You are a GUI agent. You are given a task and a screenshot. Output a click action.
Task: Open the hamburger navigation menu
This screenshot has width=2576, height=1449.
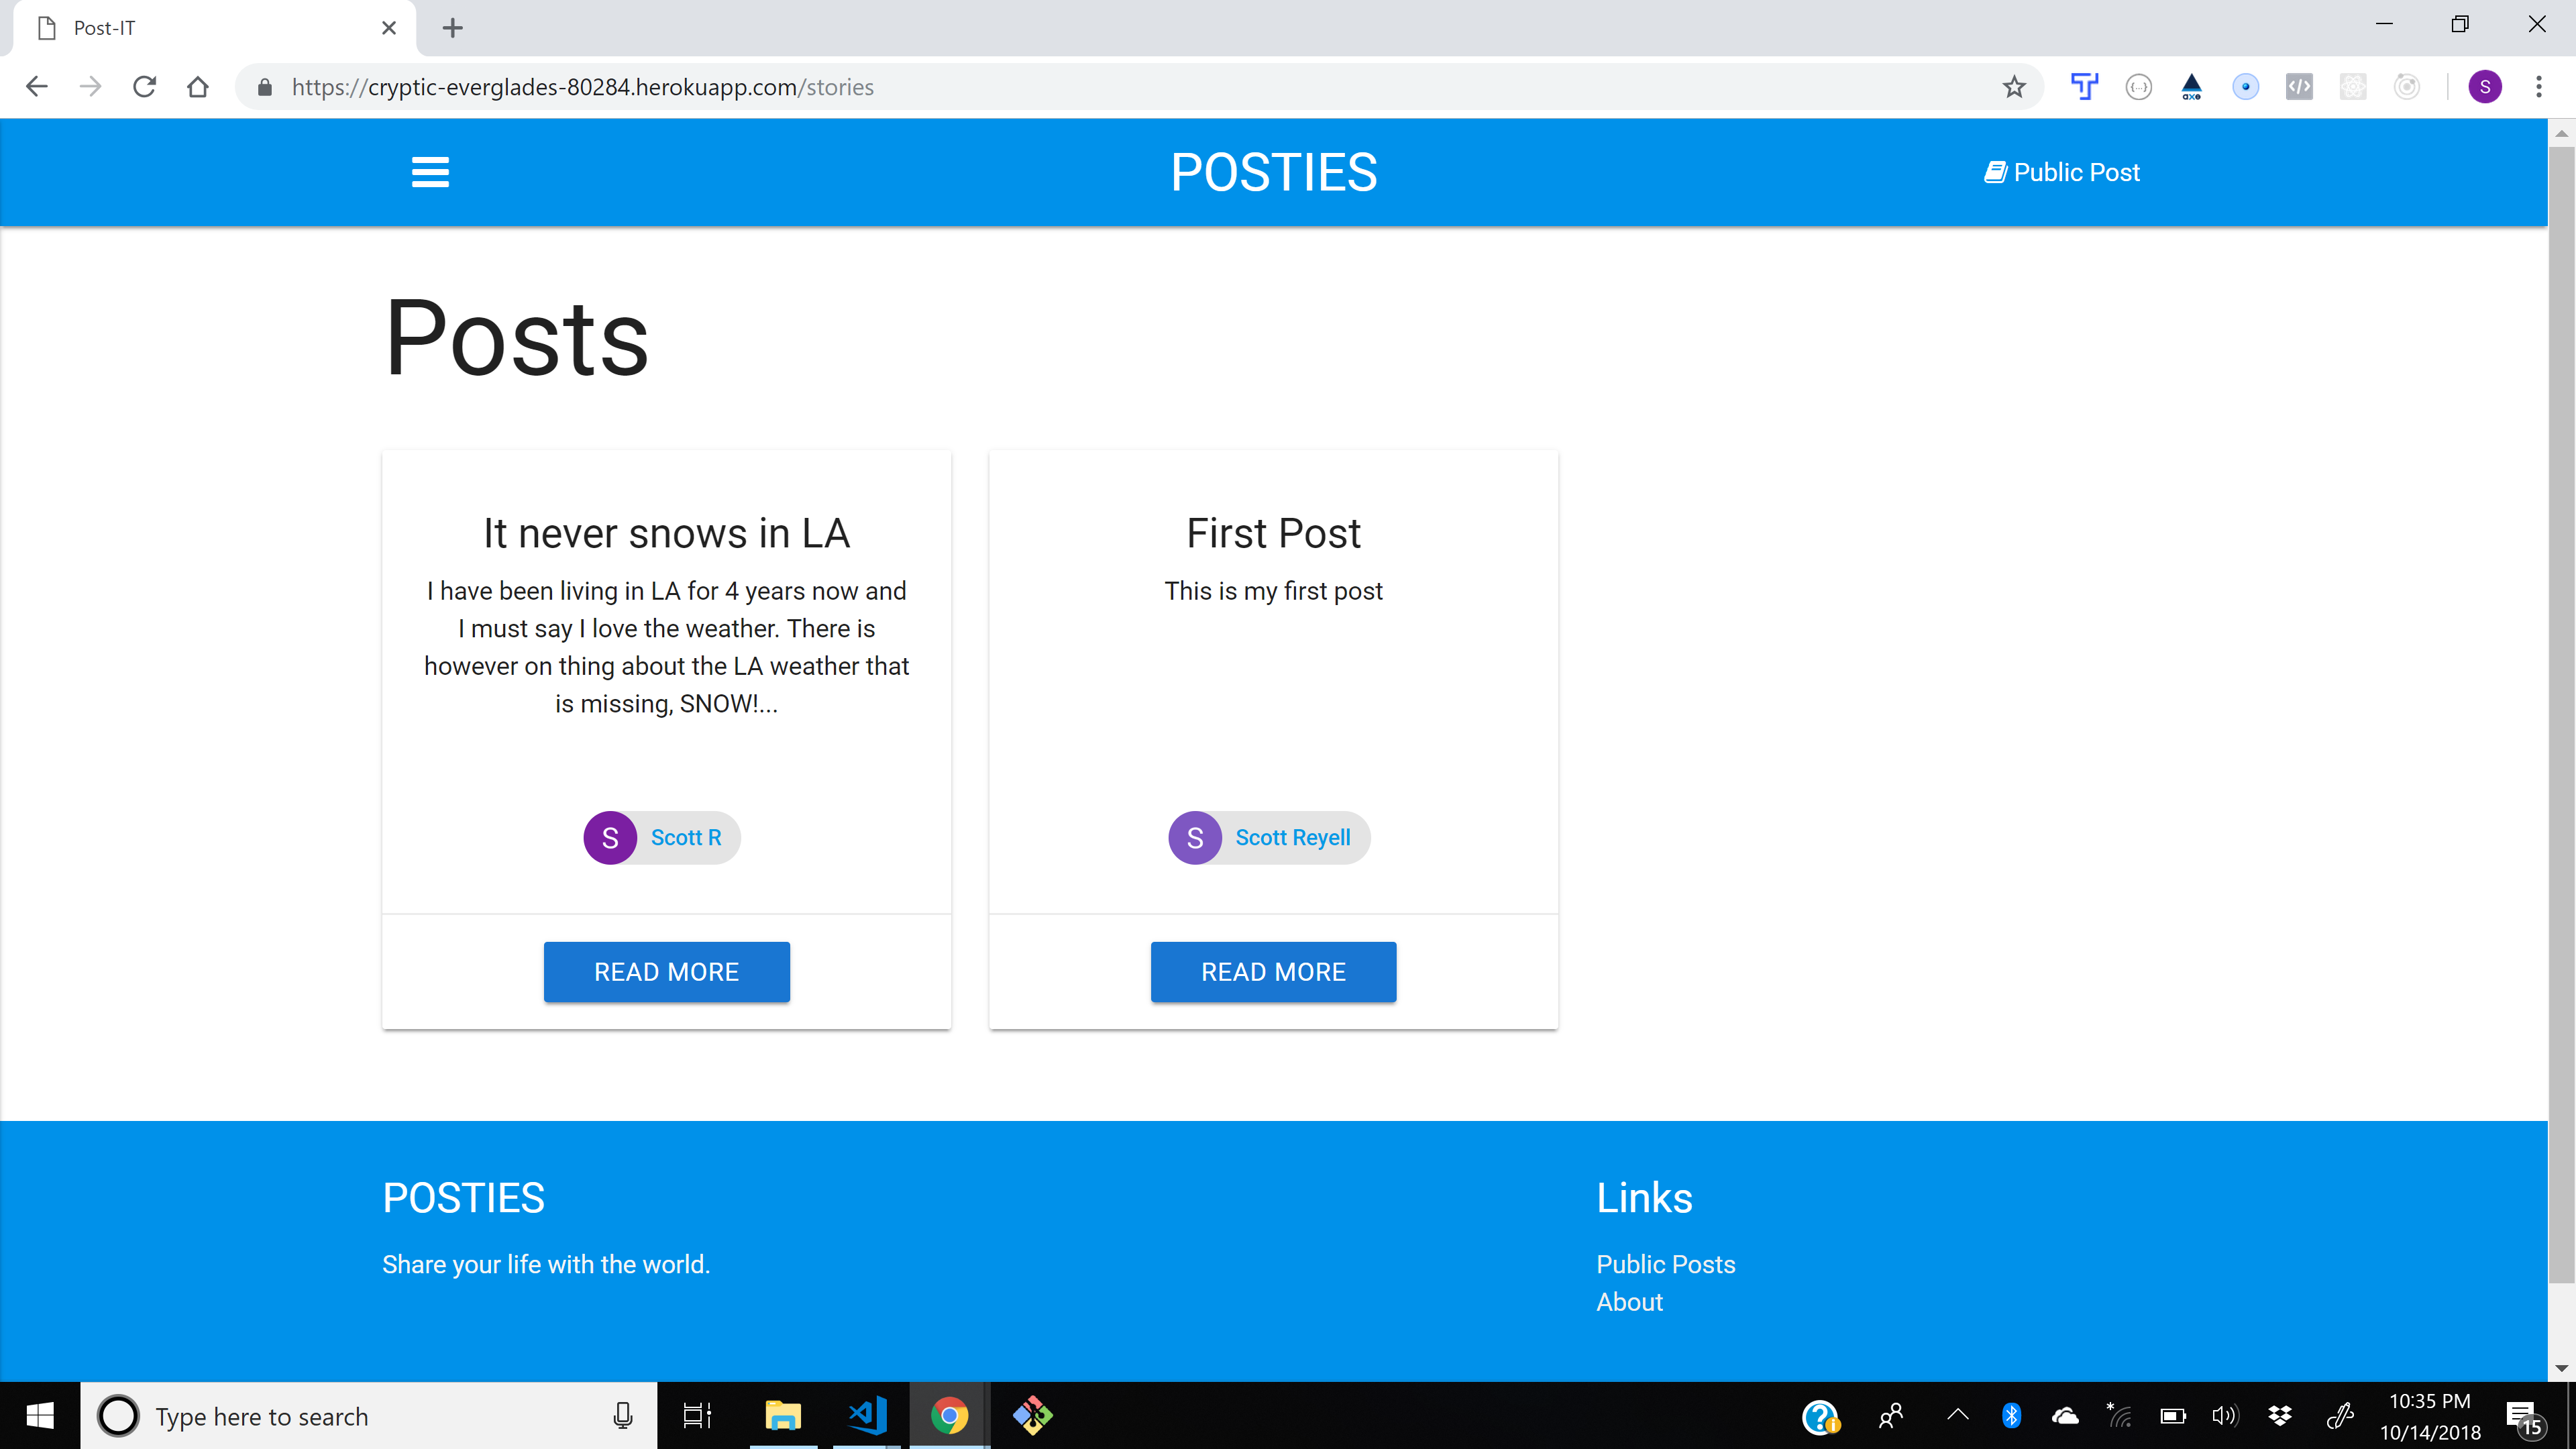coord(430,171)
